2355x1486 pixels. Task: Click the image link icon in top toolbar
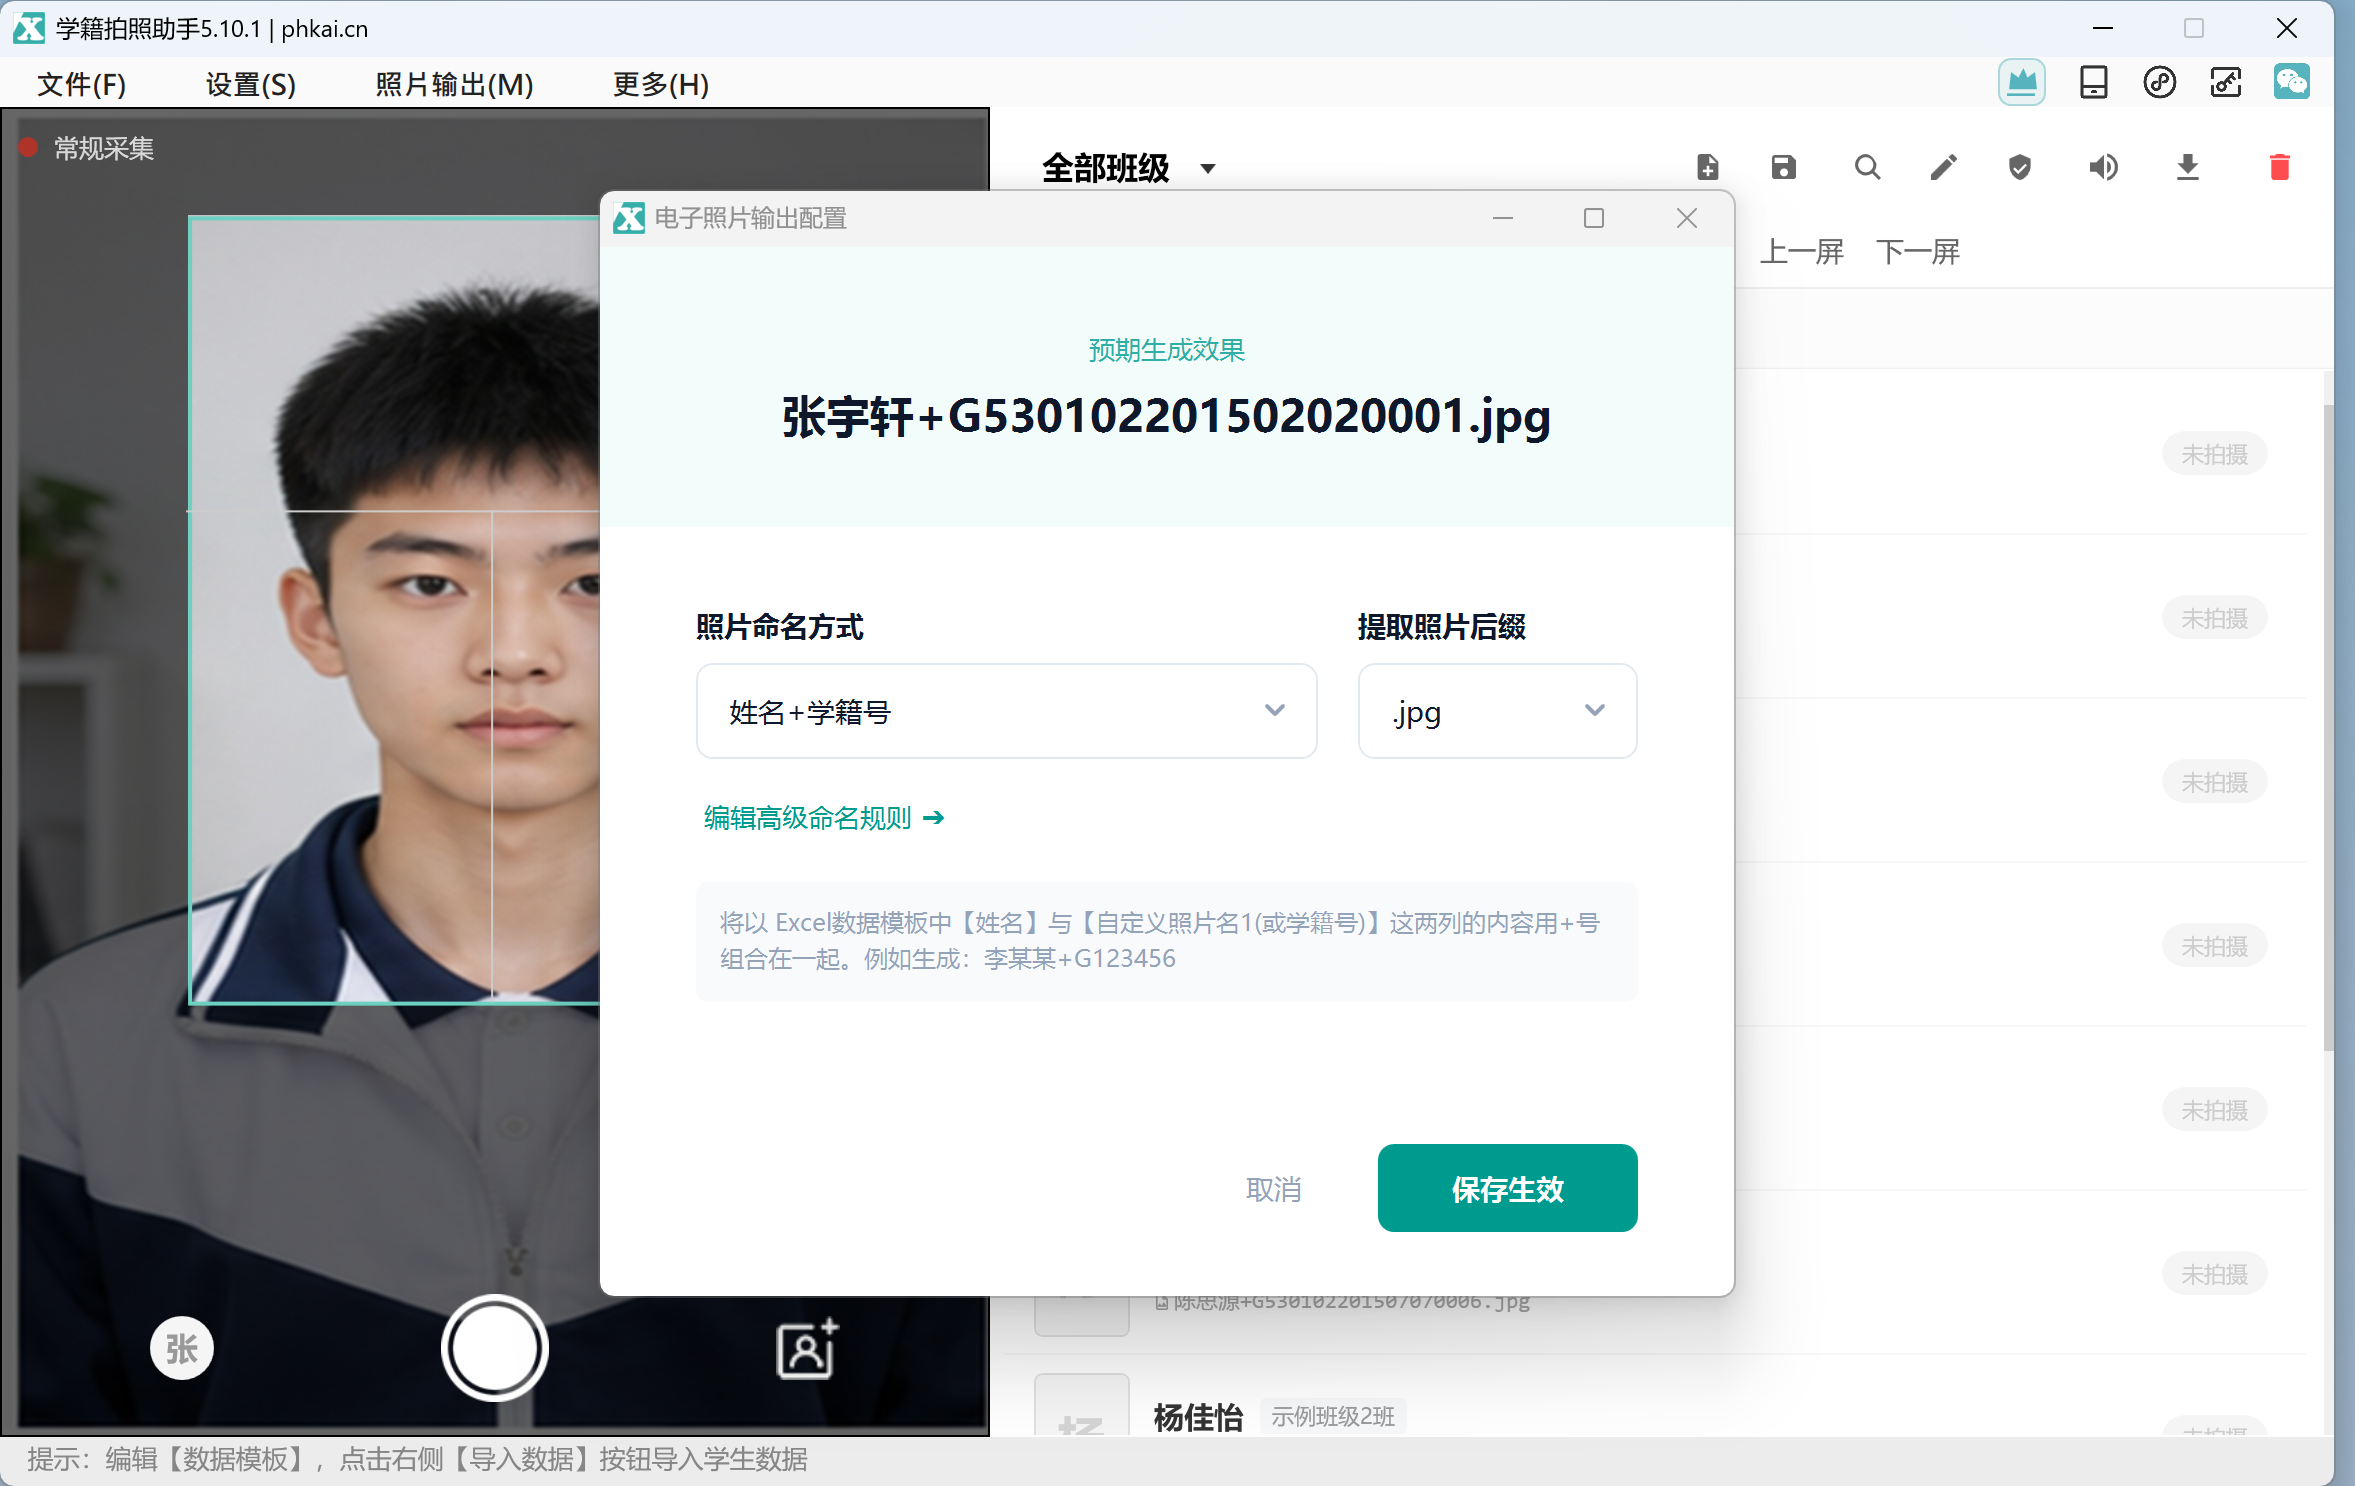coord(2225,82)
